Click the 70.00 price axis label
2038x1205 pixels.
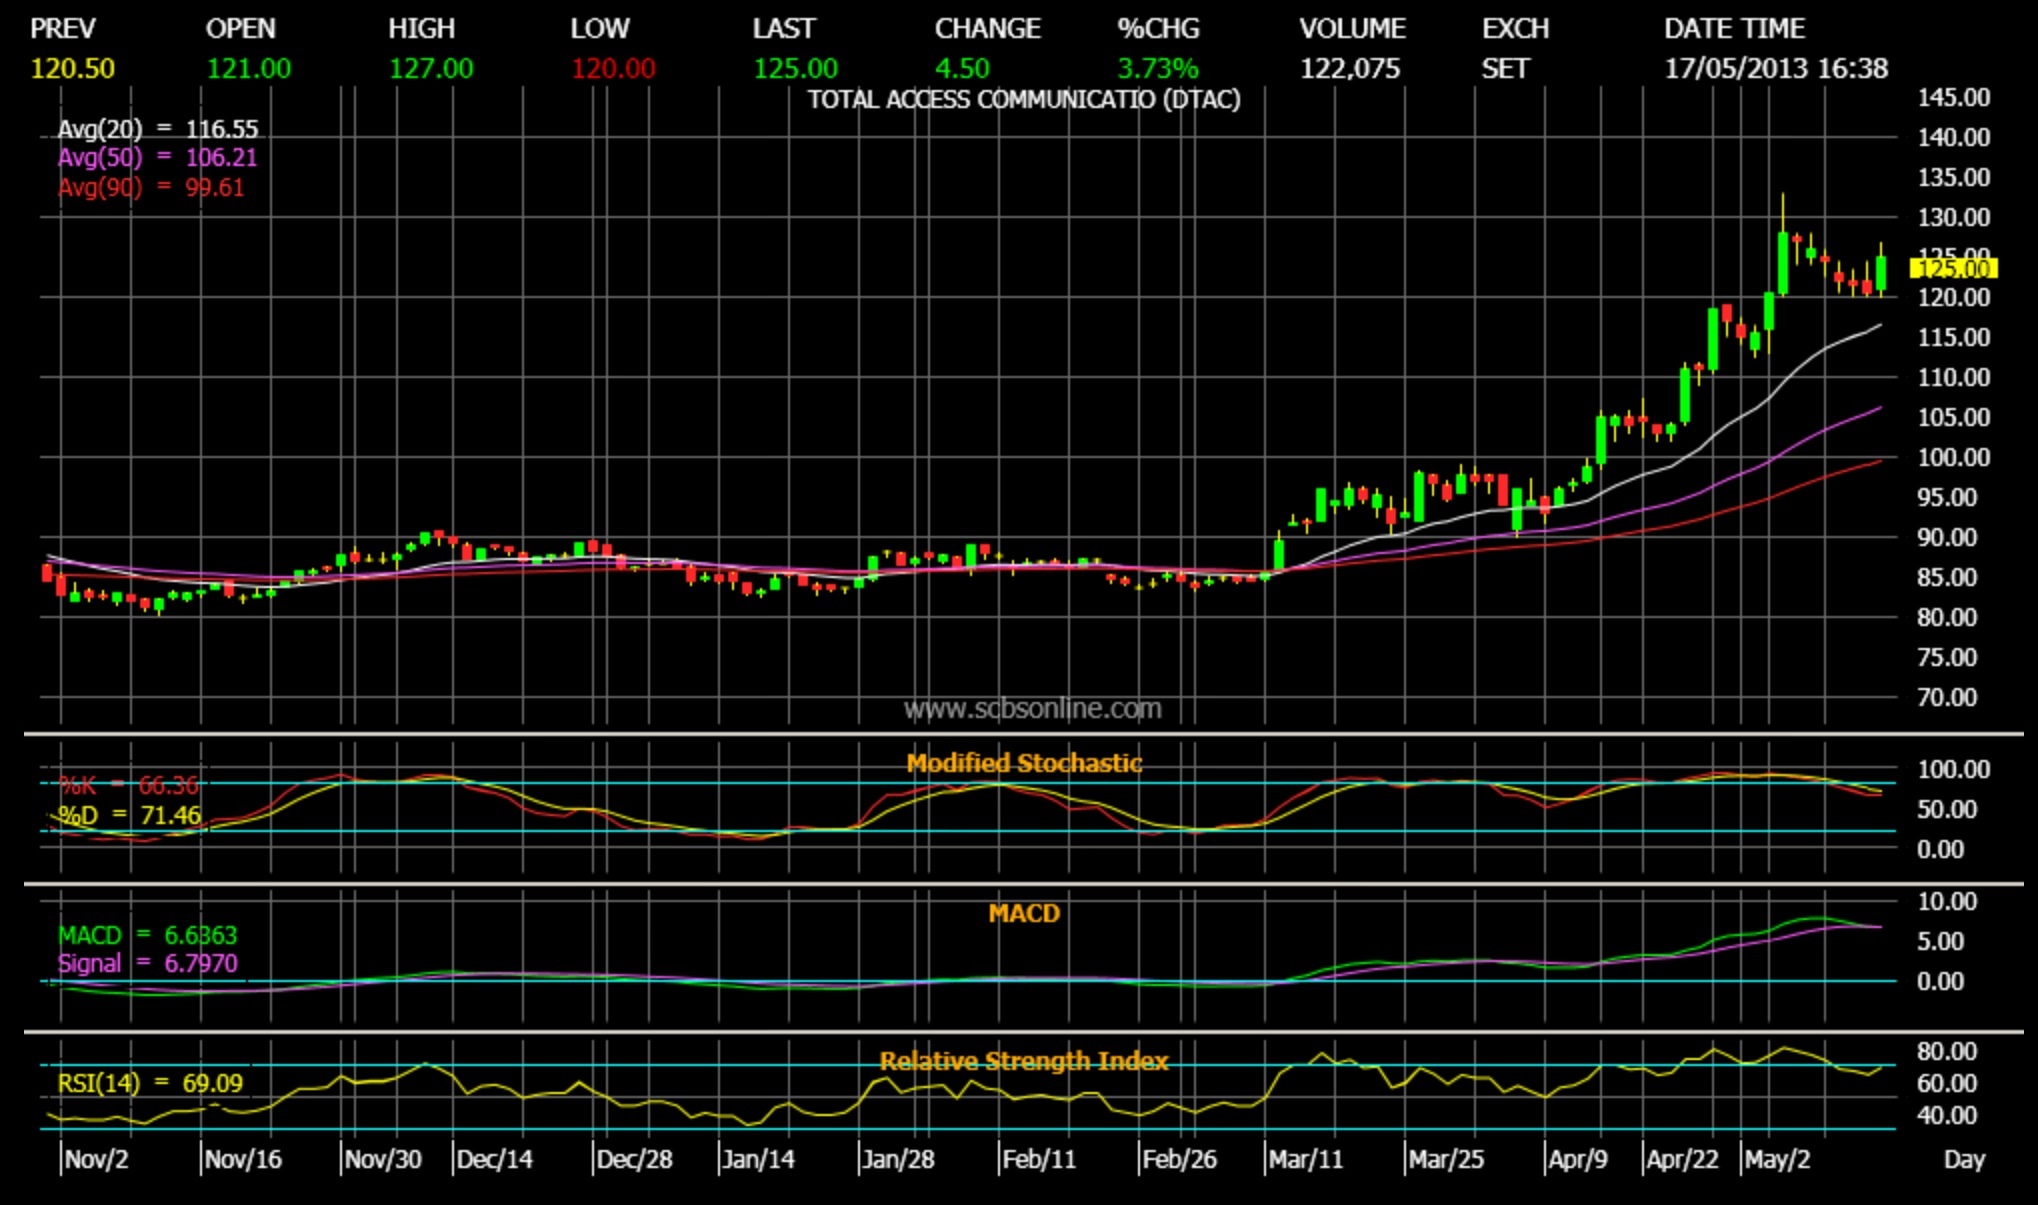[1947, 697]
